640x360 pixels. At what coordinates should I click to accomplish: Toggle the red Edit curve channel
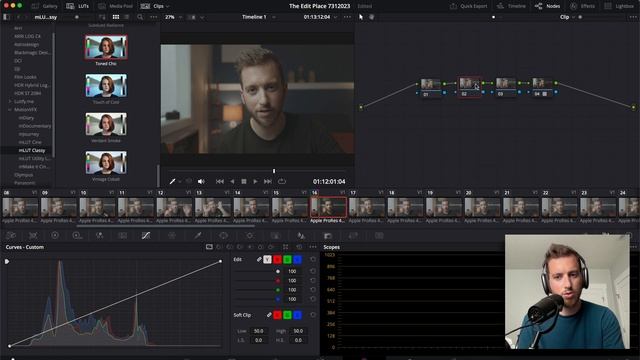coord(278,259)
